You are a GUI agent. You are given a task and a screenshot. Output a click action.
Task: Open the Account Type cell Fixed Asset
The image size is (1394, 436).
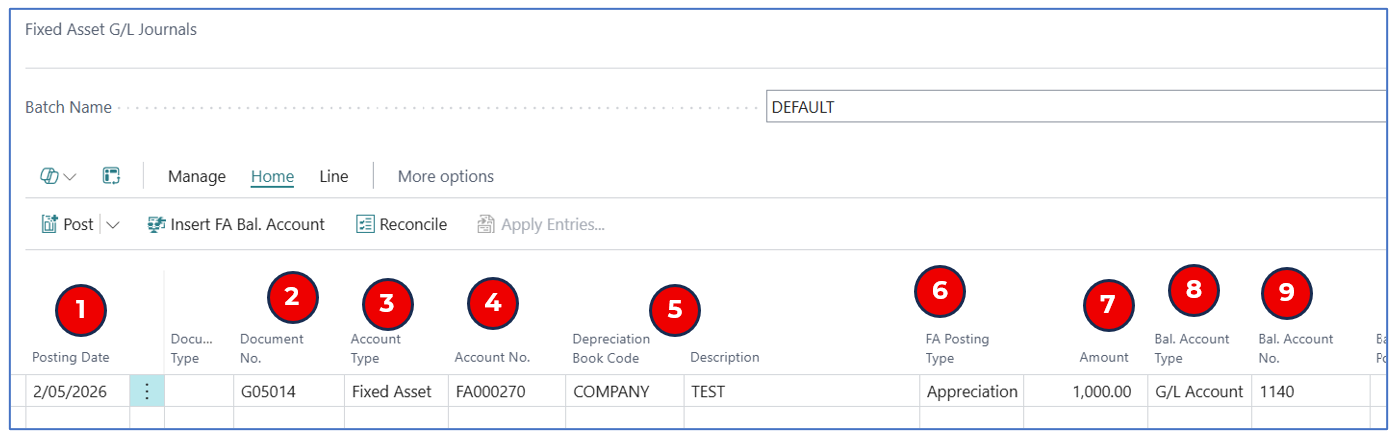click(x=392, y=392)
